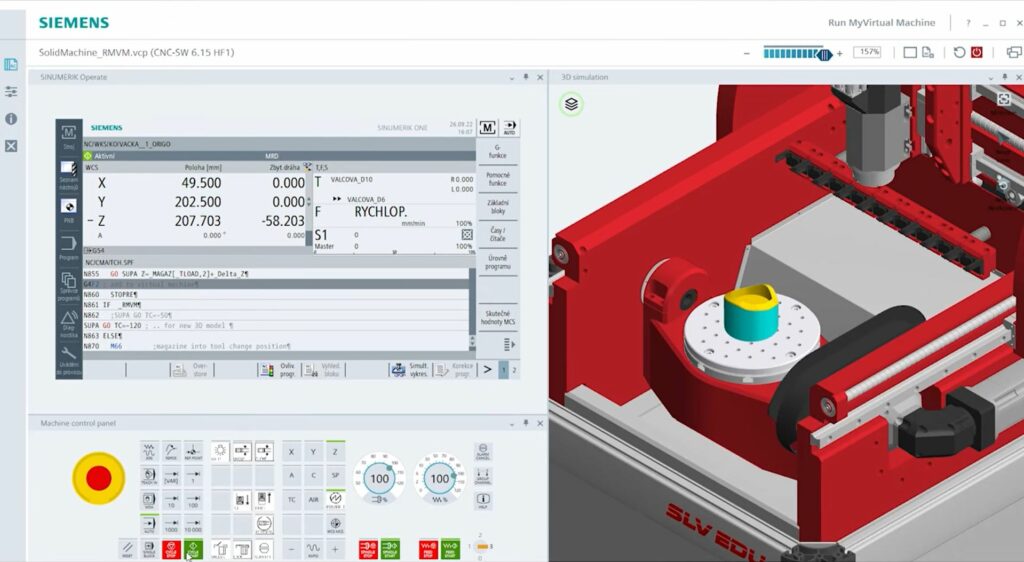Select increment 10 000 key
Screen dimensions: 1024x562
(193, 525)
